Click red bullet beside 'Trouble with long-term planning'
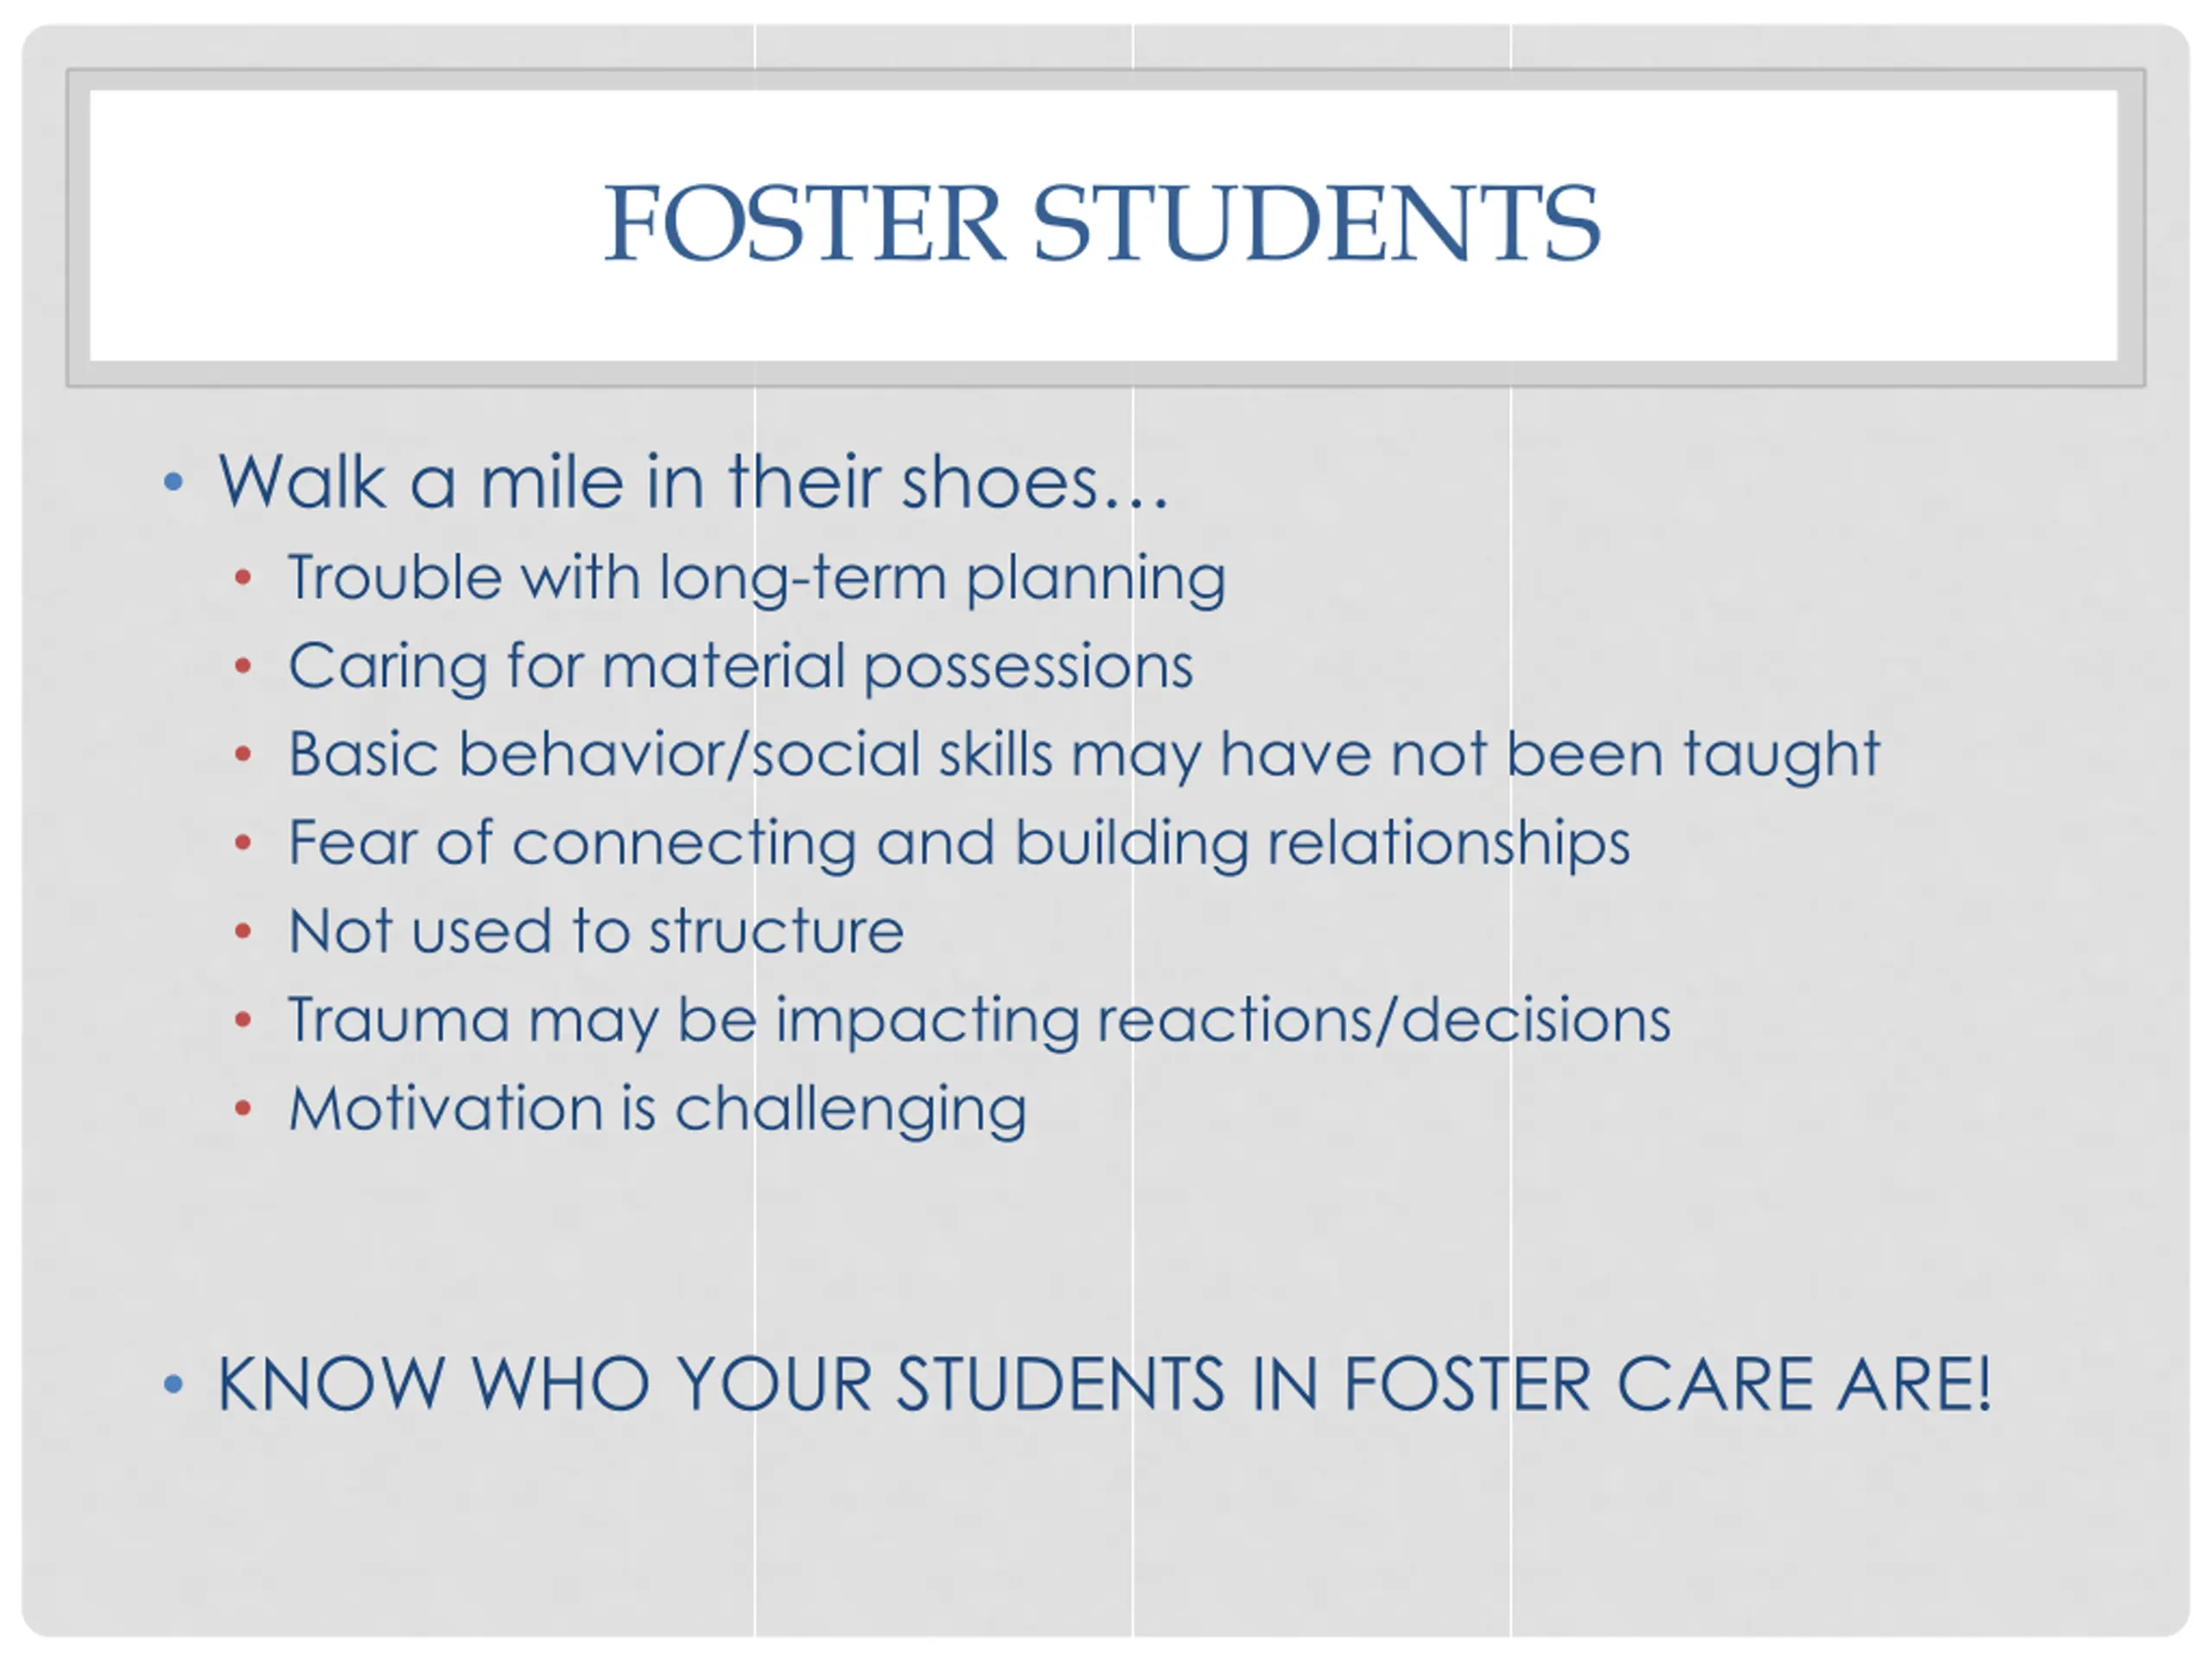The width and height of the screenshot is (2212, 1659). (242, 577)
